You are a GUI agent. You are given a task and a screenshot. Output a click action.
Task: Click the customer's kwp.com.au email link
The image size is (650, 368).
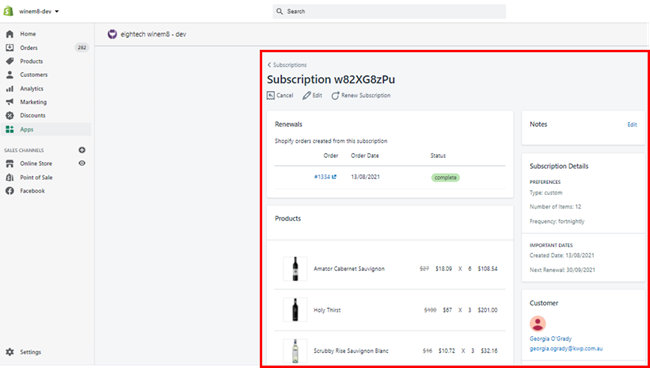pyautogui.click(x=566, y=349)
